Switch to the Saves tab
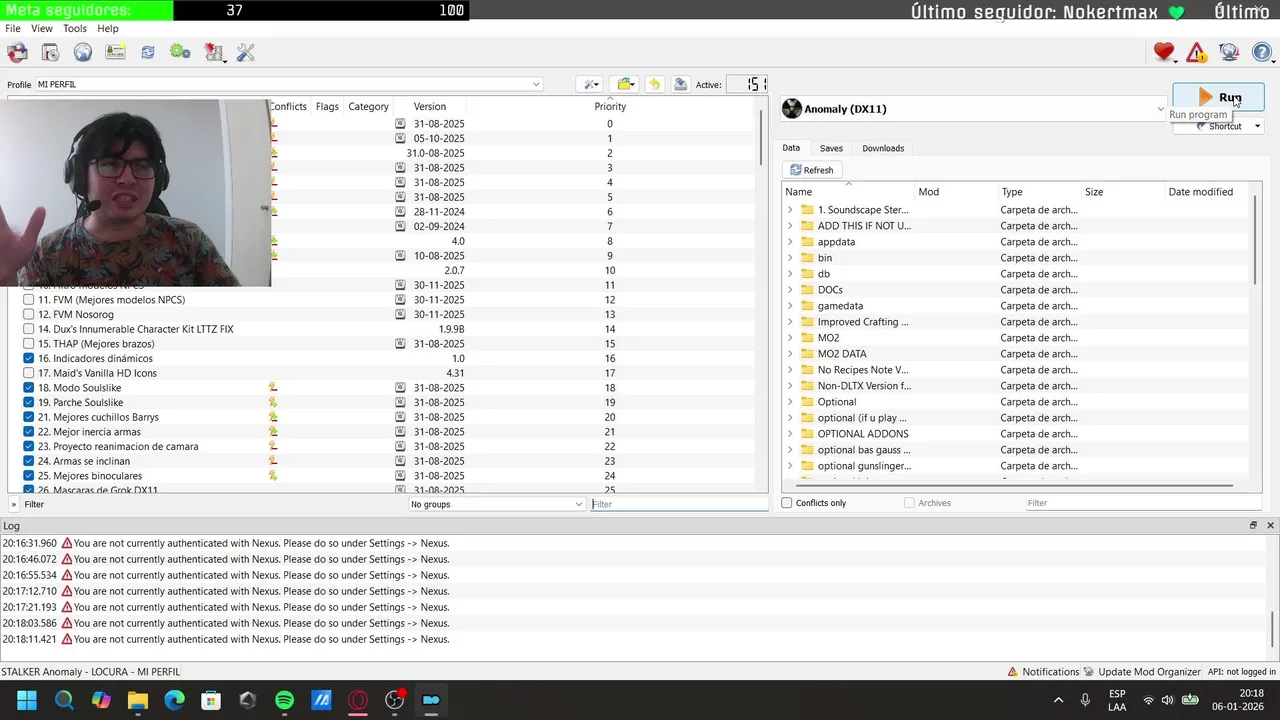Screen dimensions: 1280x720 (831, 148)
